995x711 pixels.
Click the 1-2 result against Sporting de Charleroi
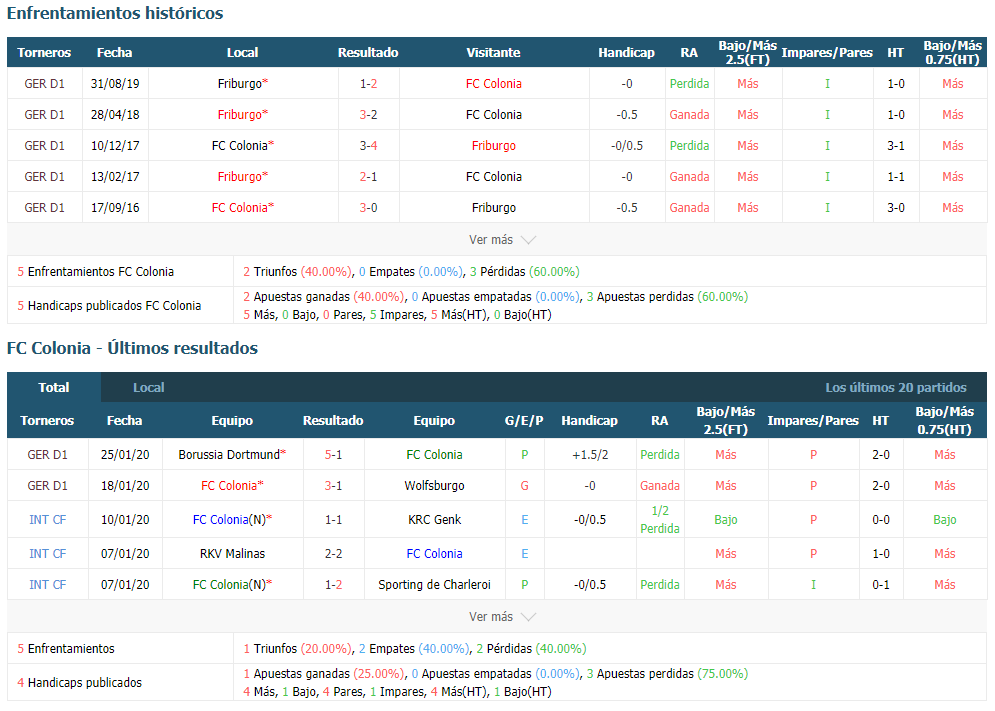334,585
